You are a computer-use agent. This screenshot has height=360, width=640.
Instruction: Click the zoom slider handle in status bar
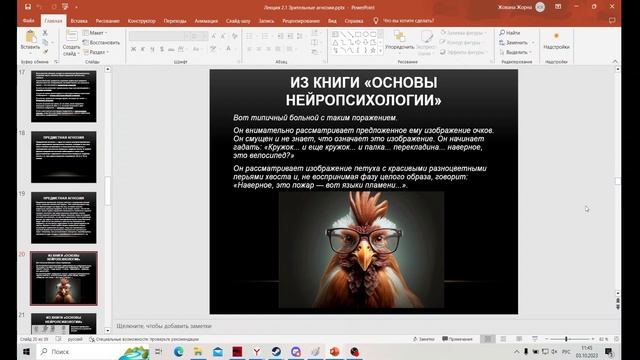(x=566, y=339)
